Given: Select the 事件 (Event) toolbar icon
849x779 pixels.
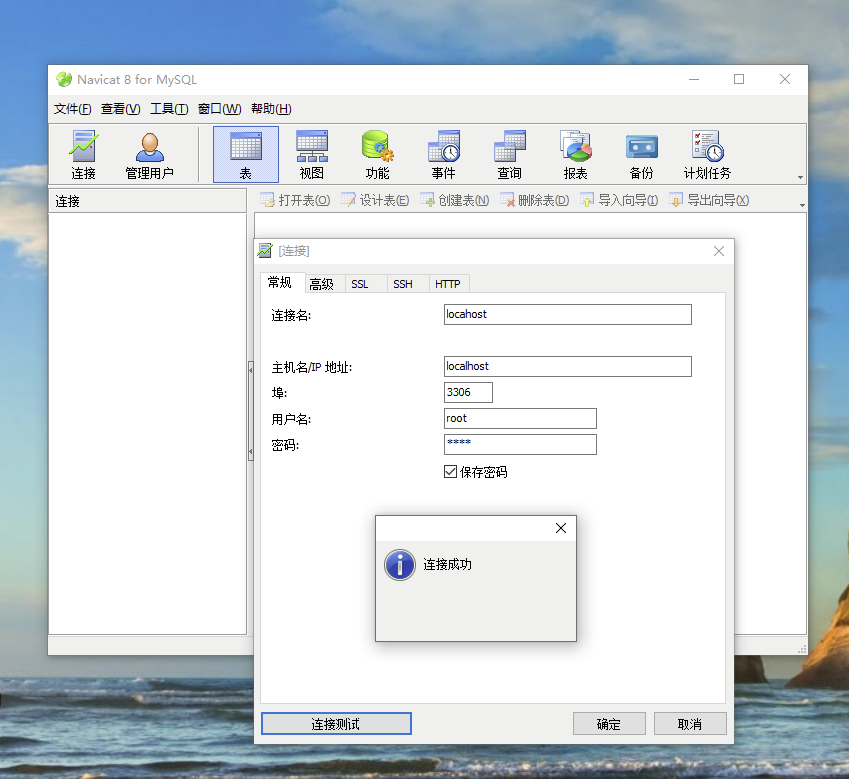Looking at the screenshot, I should 443,155.
